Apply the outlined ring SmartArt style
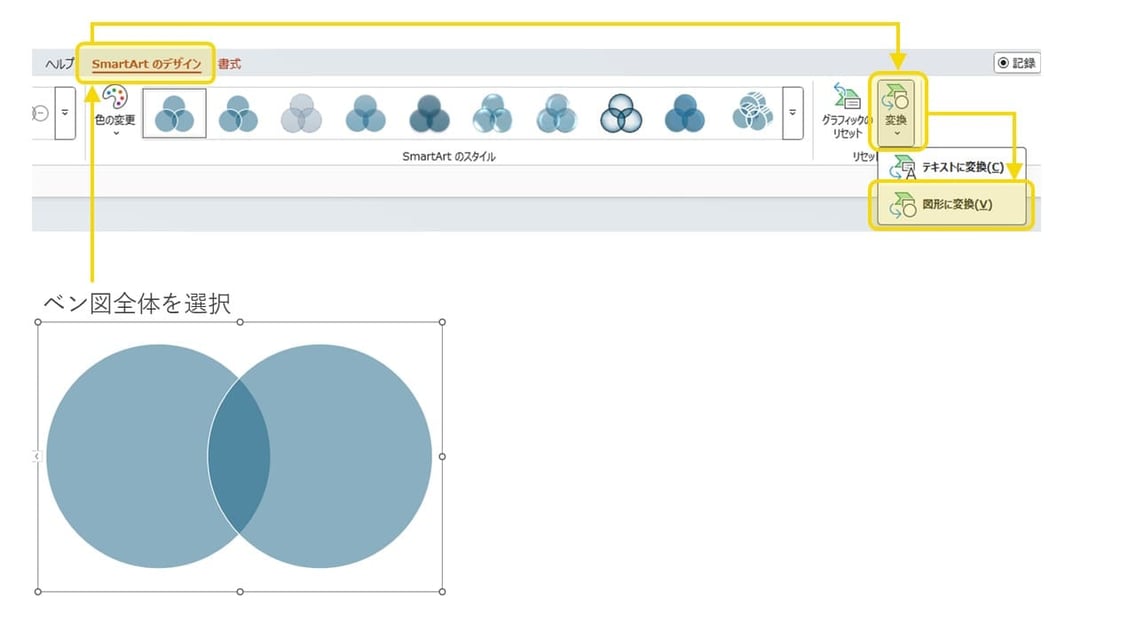The height and width of the screenshot is (639, 1136). 621,114
